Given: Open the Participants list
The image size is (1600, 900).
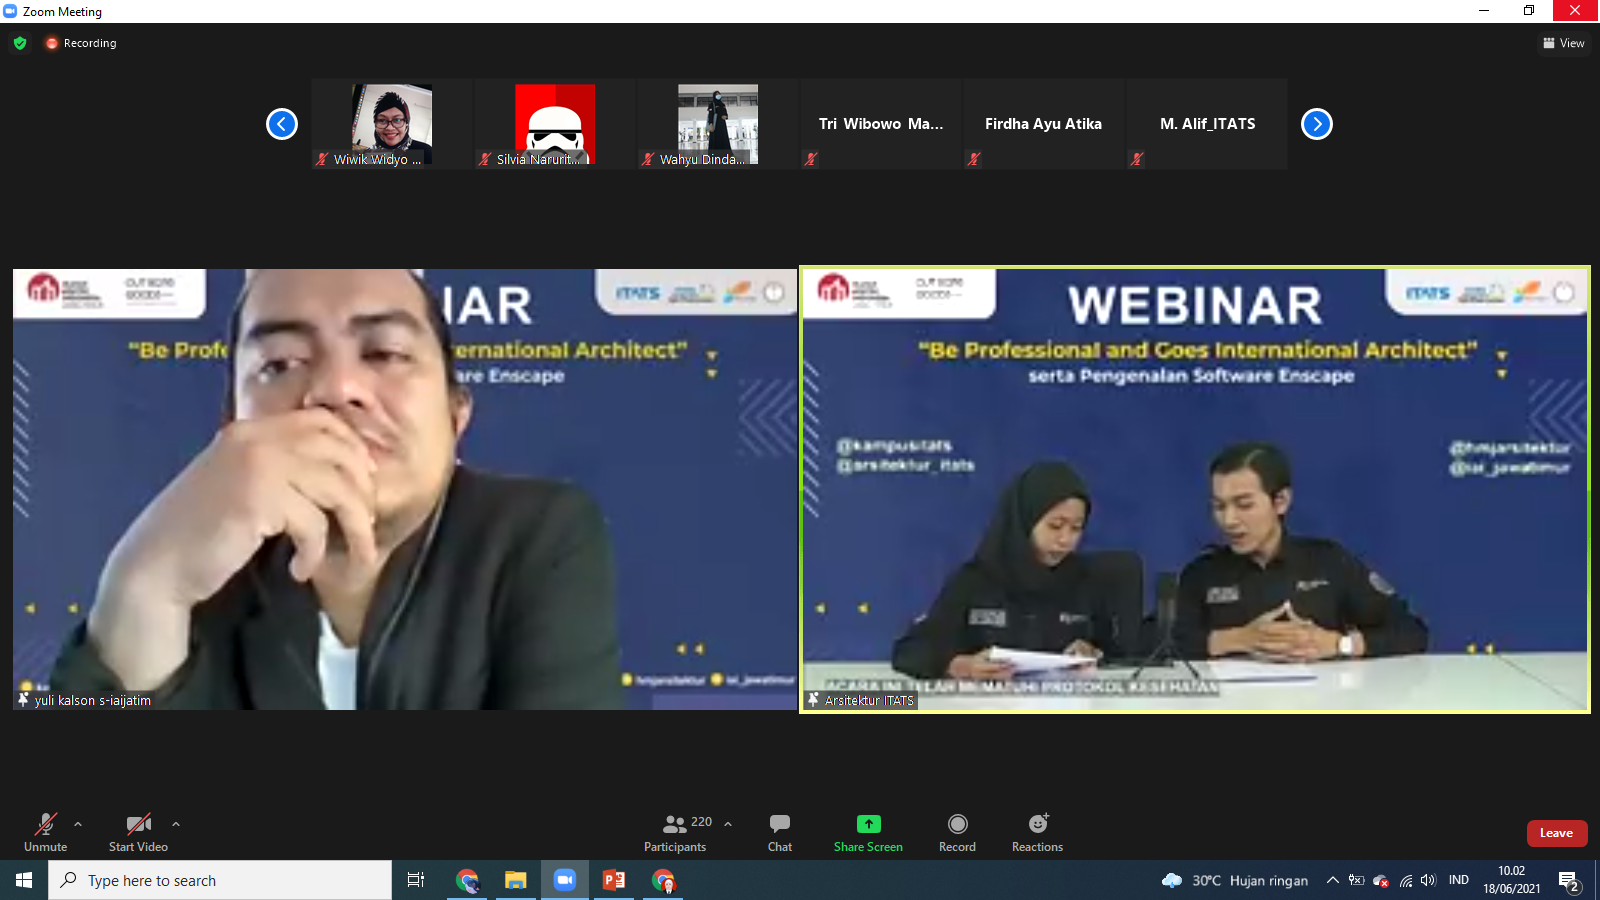Looking at the screenshot, I should pos(675,832).
